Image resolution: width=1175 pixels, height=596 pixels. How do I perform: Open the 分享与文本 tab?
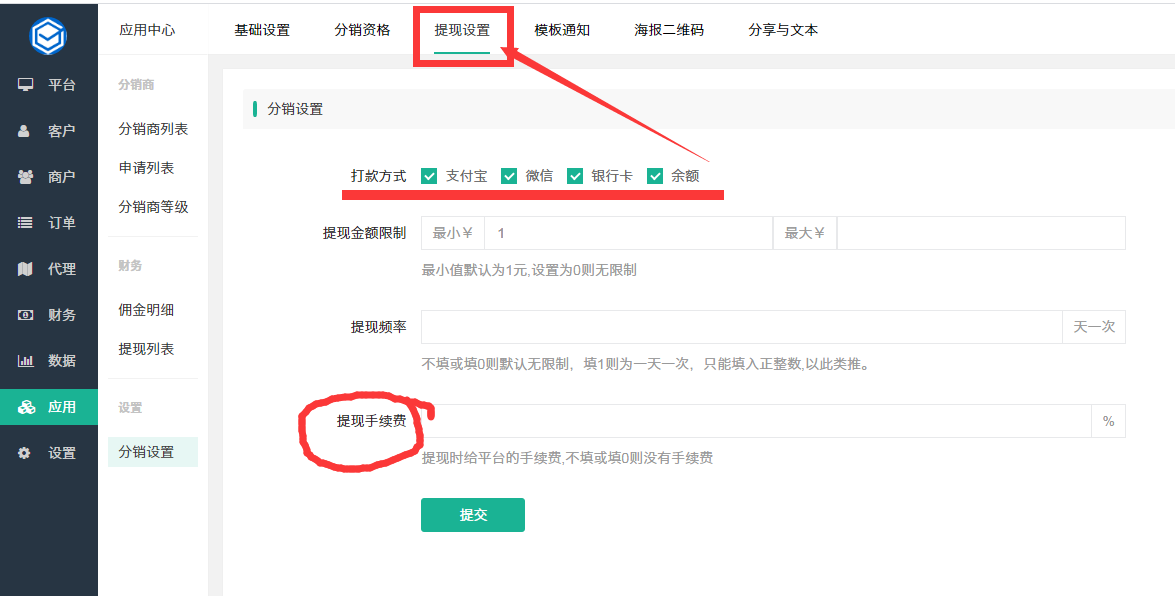[x=783, y=30]
